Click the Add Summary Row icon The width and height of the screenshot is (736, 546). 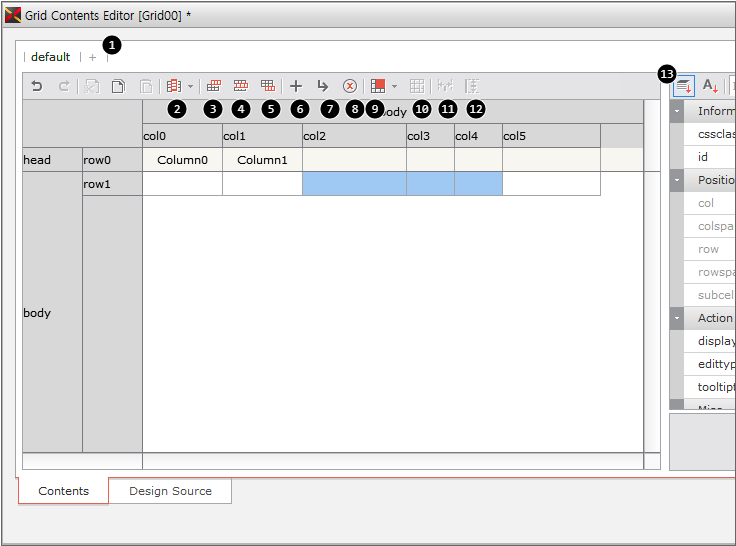267,87
